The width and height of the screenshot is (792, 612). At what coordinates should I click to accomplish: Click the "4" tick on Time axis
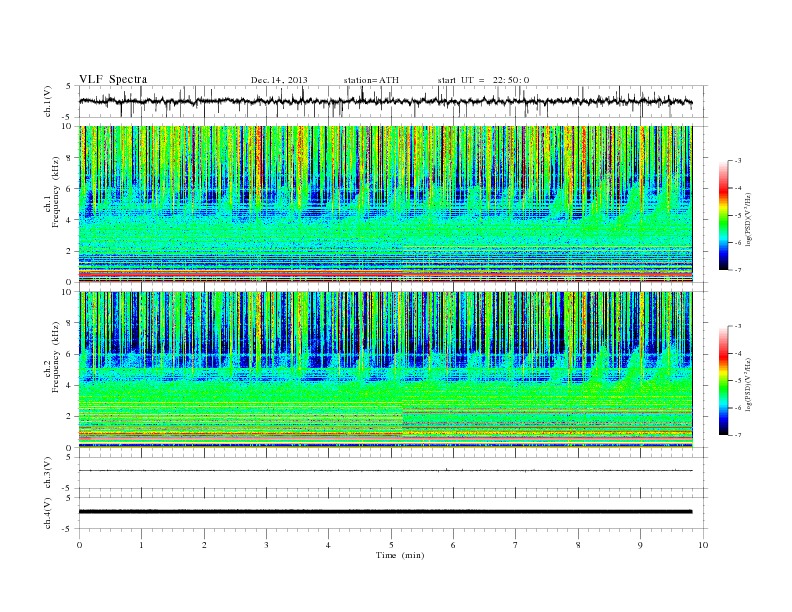328,545
